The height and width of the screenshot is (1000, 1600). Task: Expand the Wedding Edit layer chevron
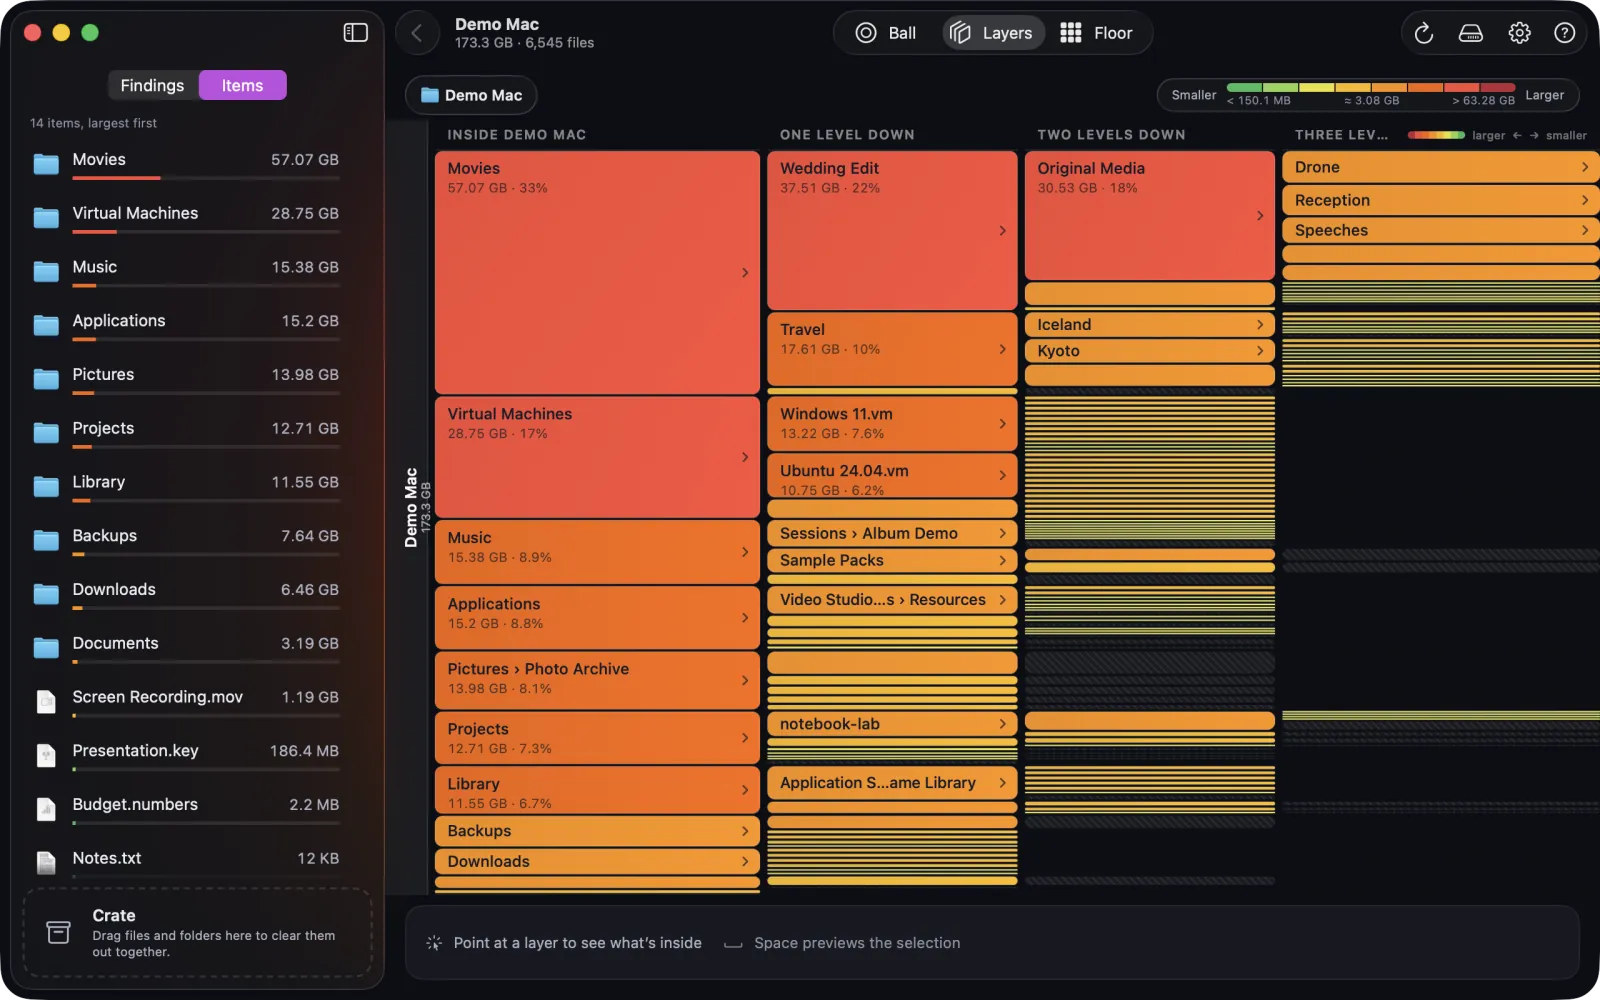tap(1002, 231)
